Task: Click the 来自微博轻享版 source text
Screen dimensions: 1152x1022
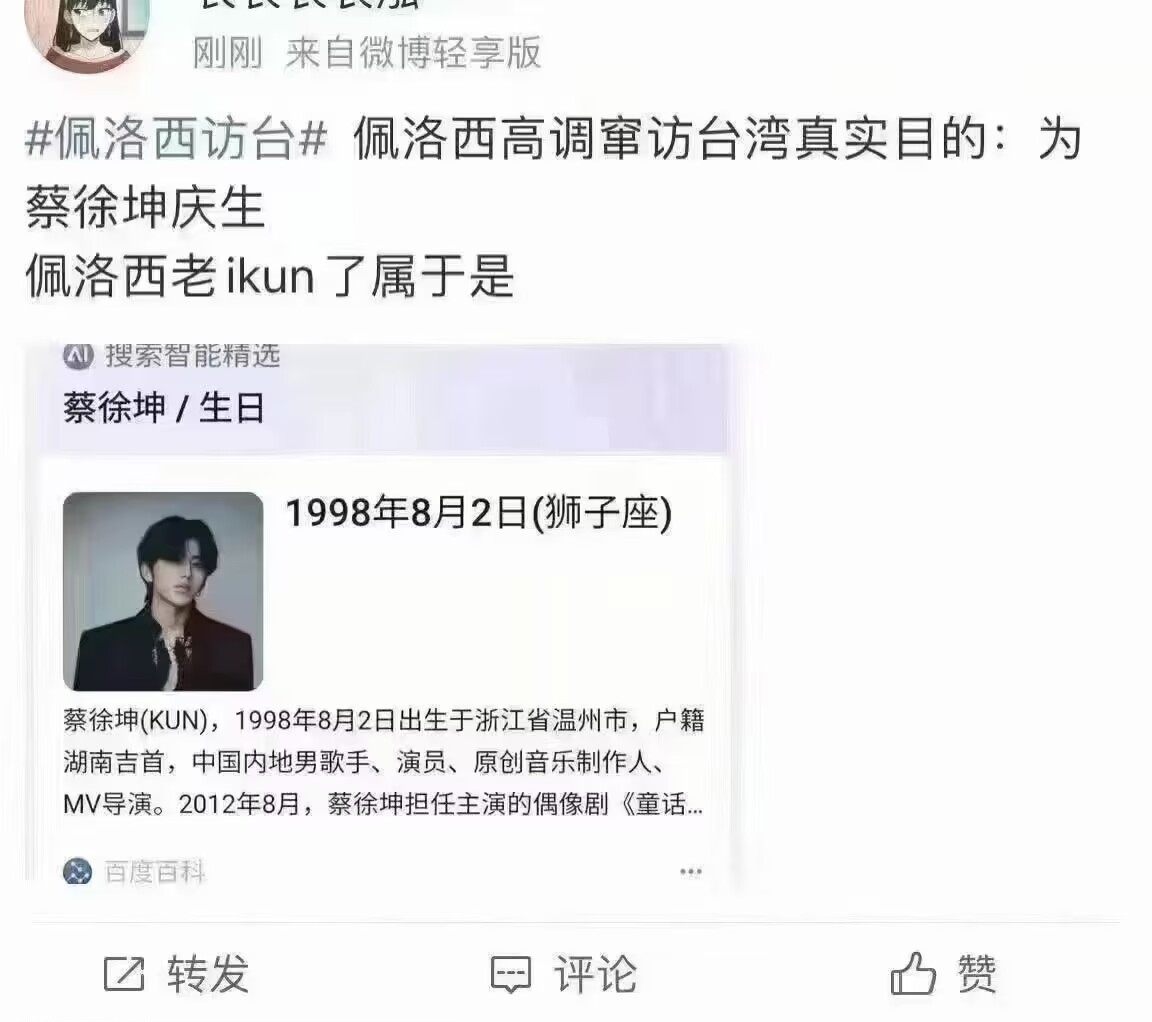Action: (x=413, y=53)
